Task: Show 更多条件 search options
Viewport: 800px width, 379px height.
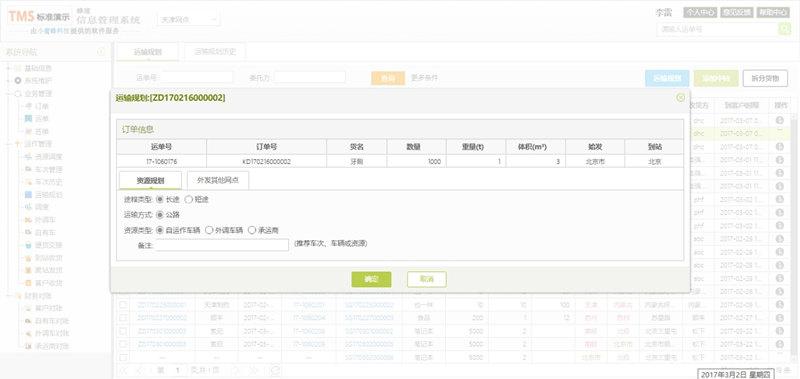Action: tap(424, 78)
